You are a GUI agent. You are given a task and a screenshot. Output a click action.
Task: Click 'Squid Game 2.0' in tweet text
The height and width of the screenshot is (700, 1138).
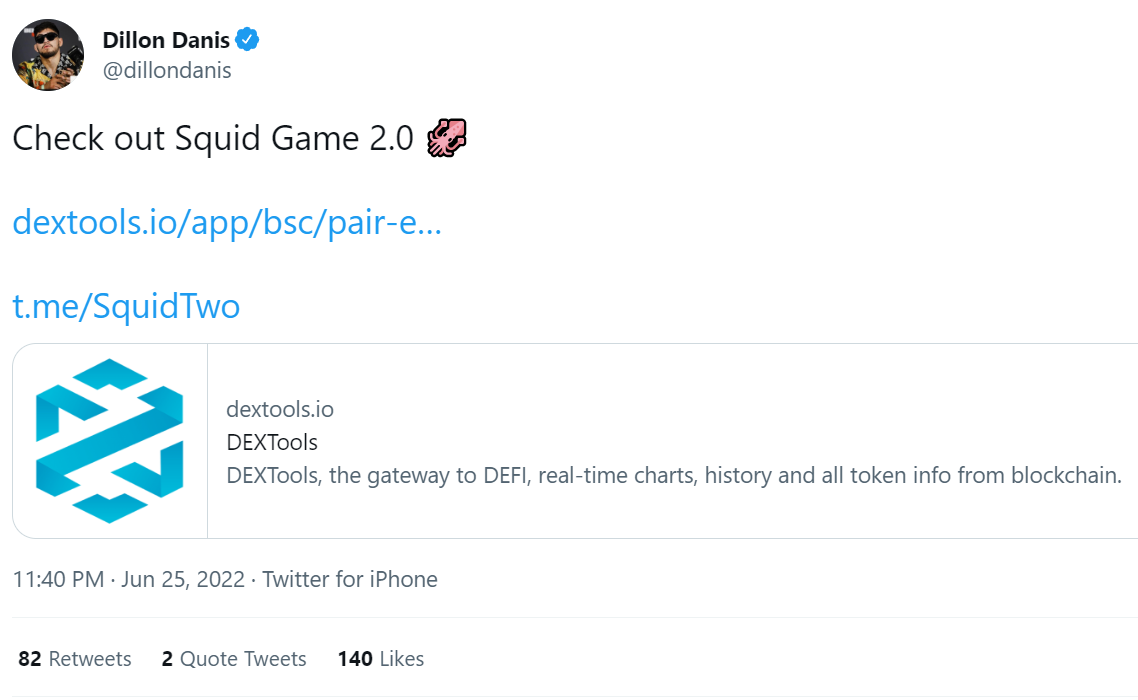(x=294, y=138)
